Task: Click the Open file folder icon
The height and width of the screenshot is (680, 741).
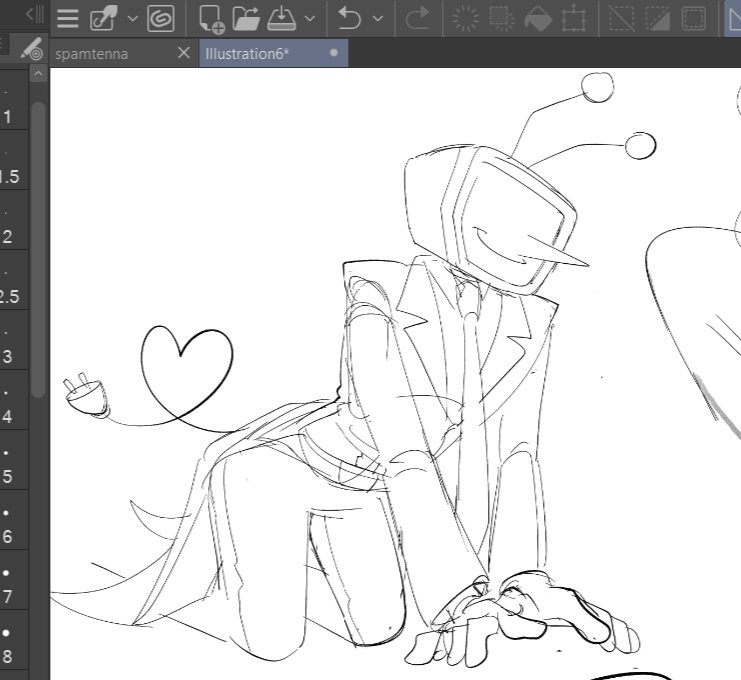Action: [x=246, y=18]
